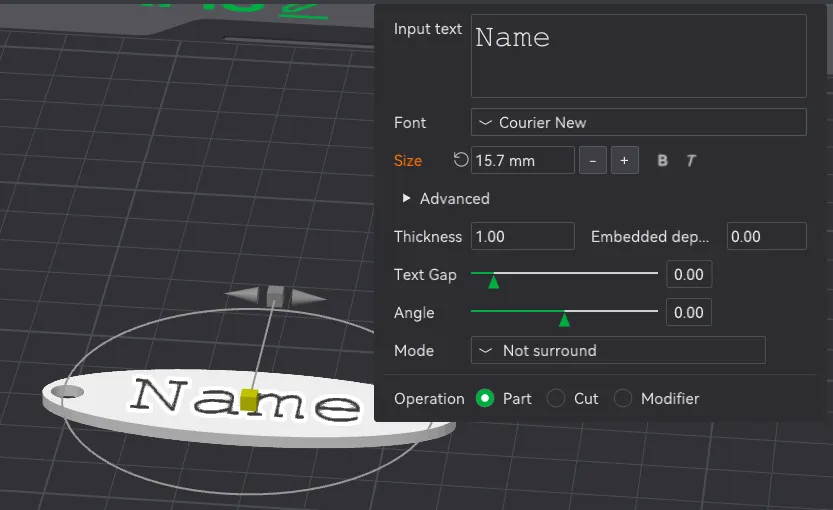Select the Cut operation radio button
833x510 pixels.
(x=556, y=398)
